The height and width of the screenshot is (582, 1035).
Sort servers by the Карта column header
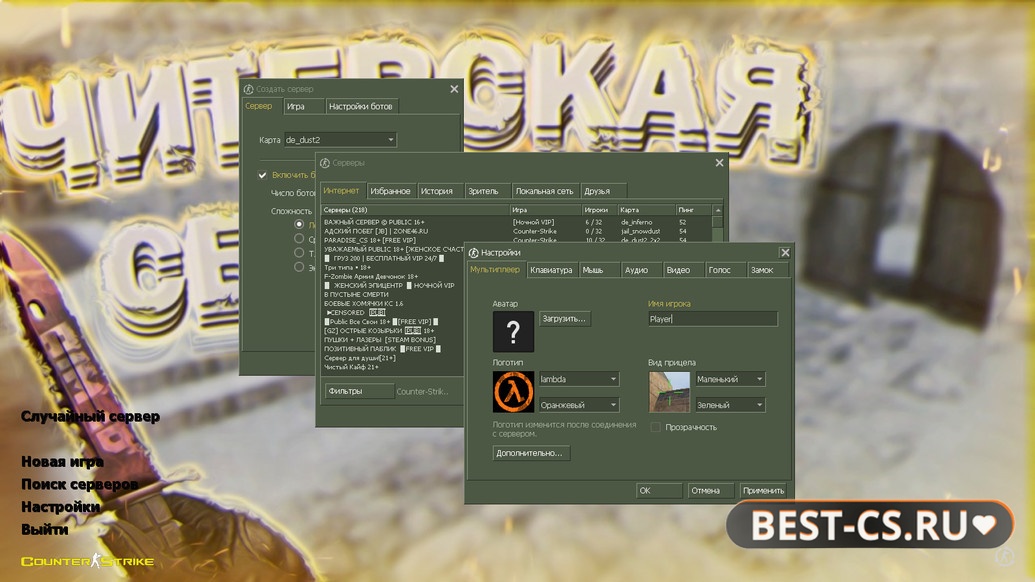tap(646, 210)
